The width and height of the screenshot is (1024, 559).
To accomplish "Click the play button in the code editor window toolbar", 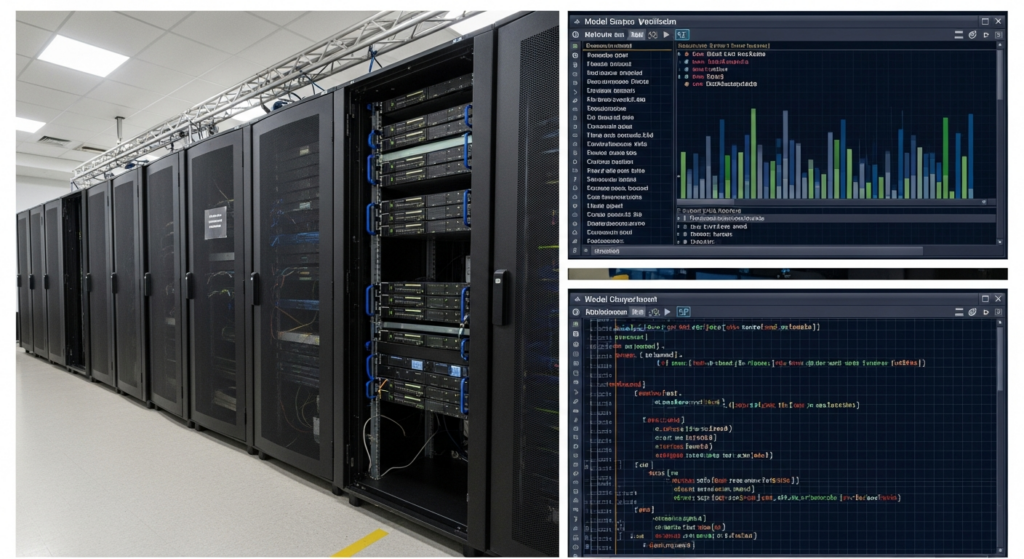I will [x=667, y=312].
